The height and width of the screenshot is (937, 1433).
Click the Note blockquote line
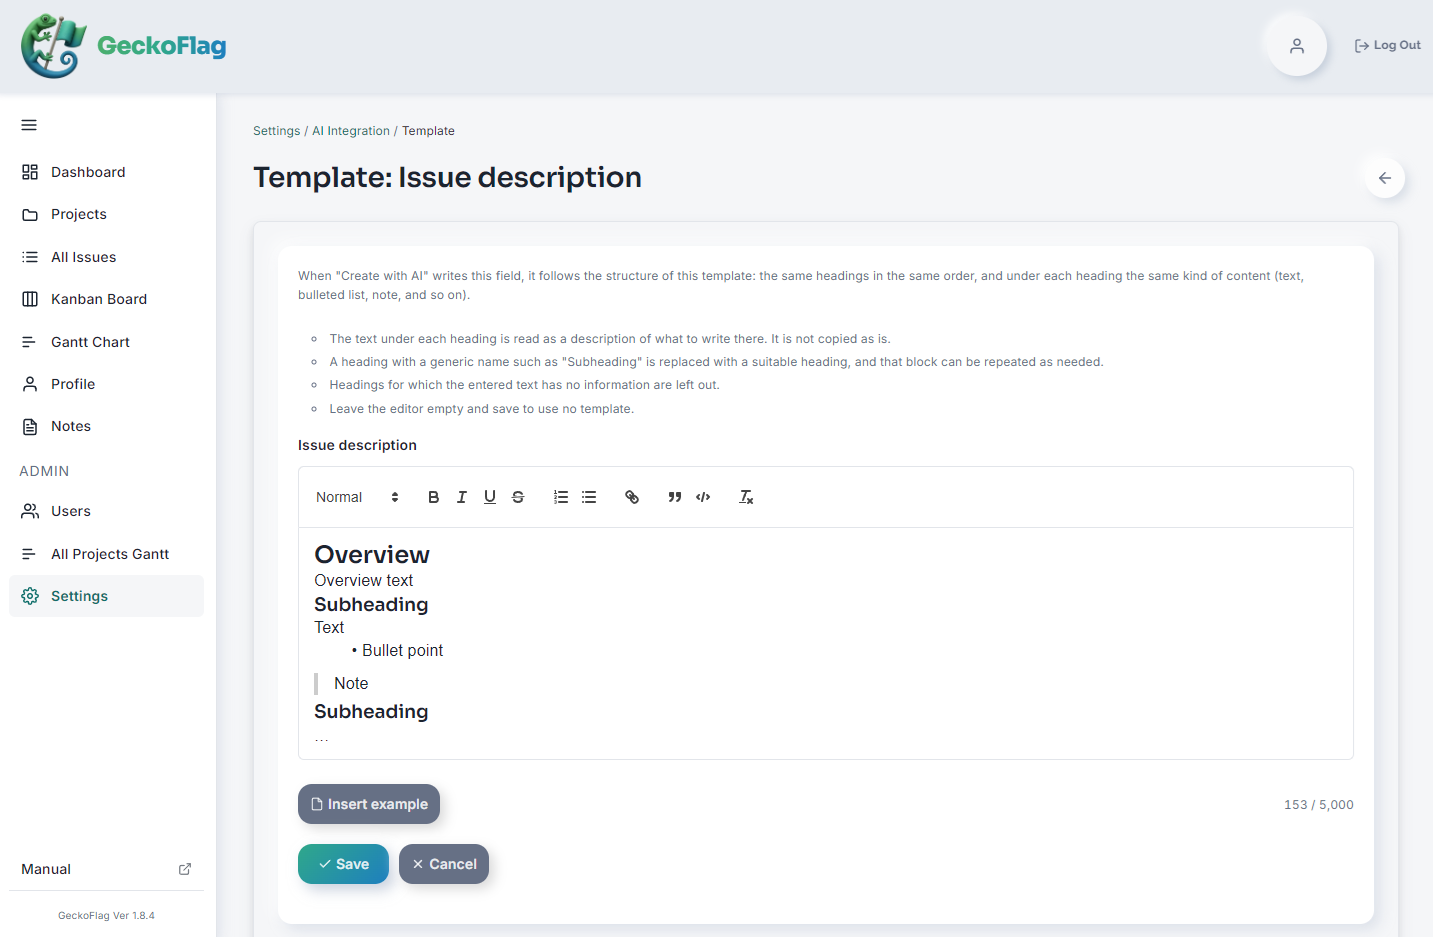[351, 683]
